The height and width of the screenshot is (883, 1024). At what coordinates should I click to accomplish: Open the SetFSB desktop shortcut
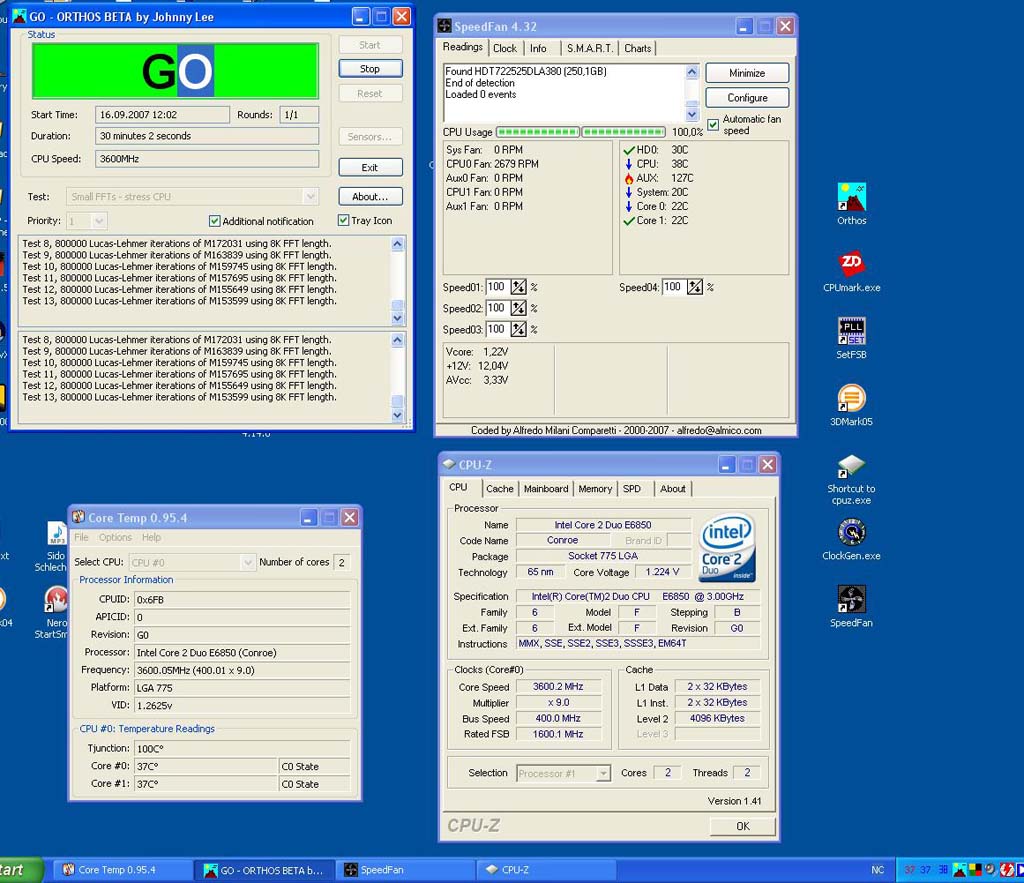[x=852, y=331]
